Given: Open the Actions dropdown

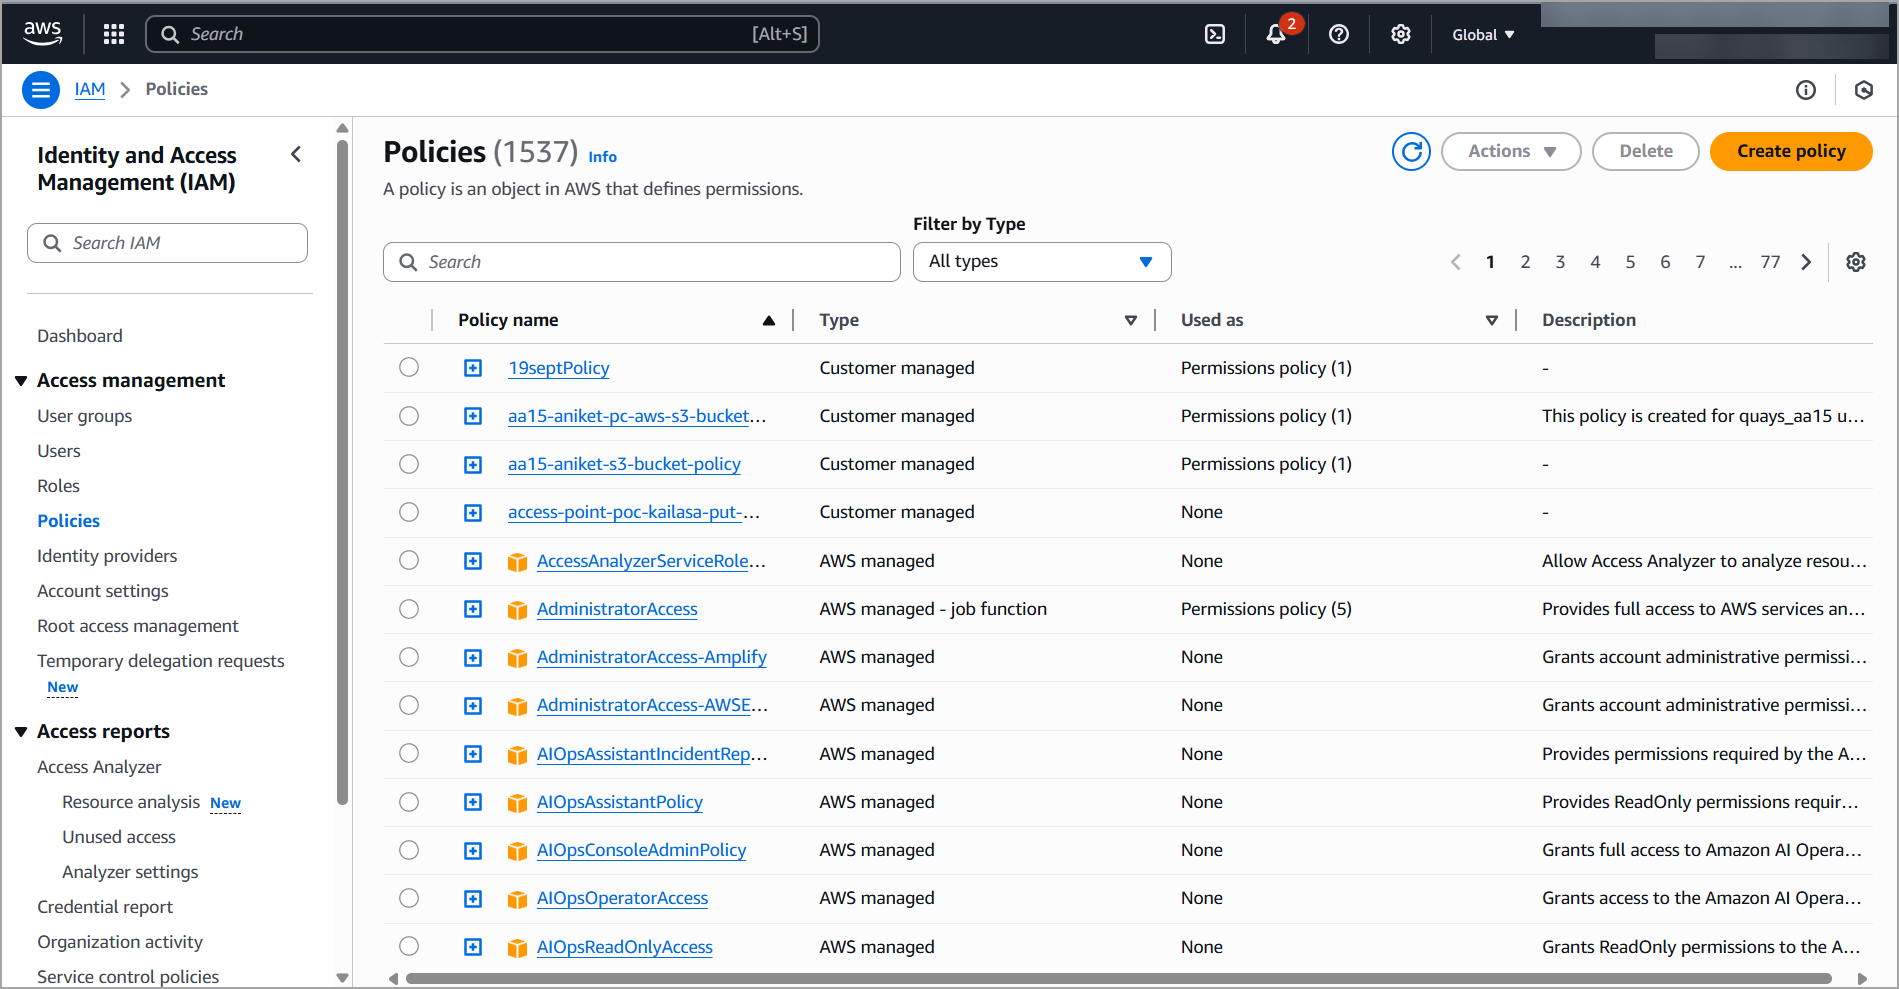Looking at the screenshot, I should tap(1510, 151).
